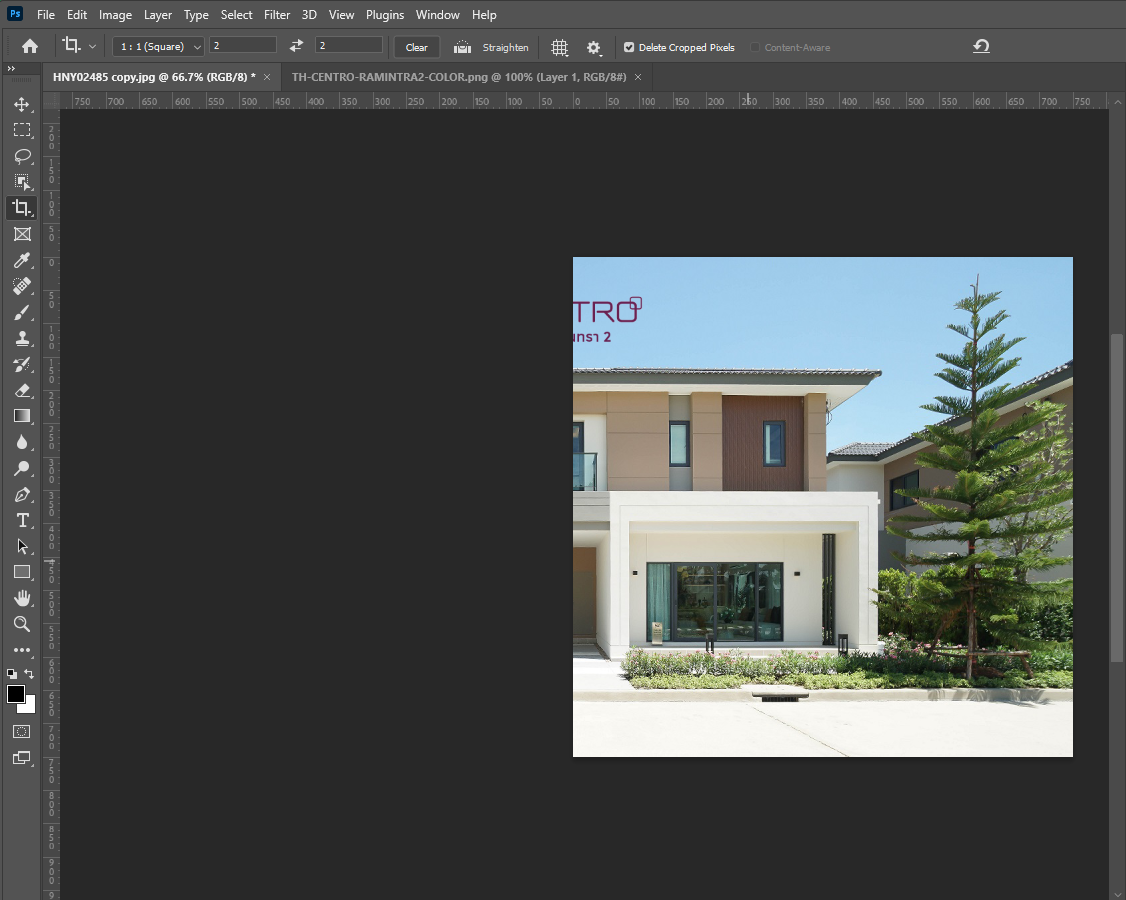Open additional crop settings gear

tap(594, 47)
